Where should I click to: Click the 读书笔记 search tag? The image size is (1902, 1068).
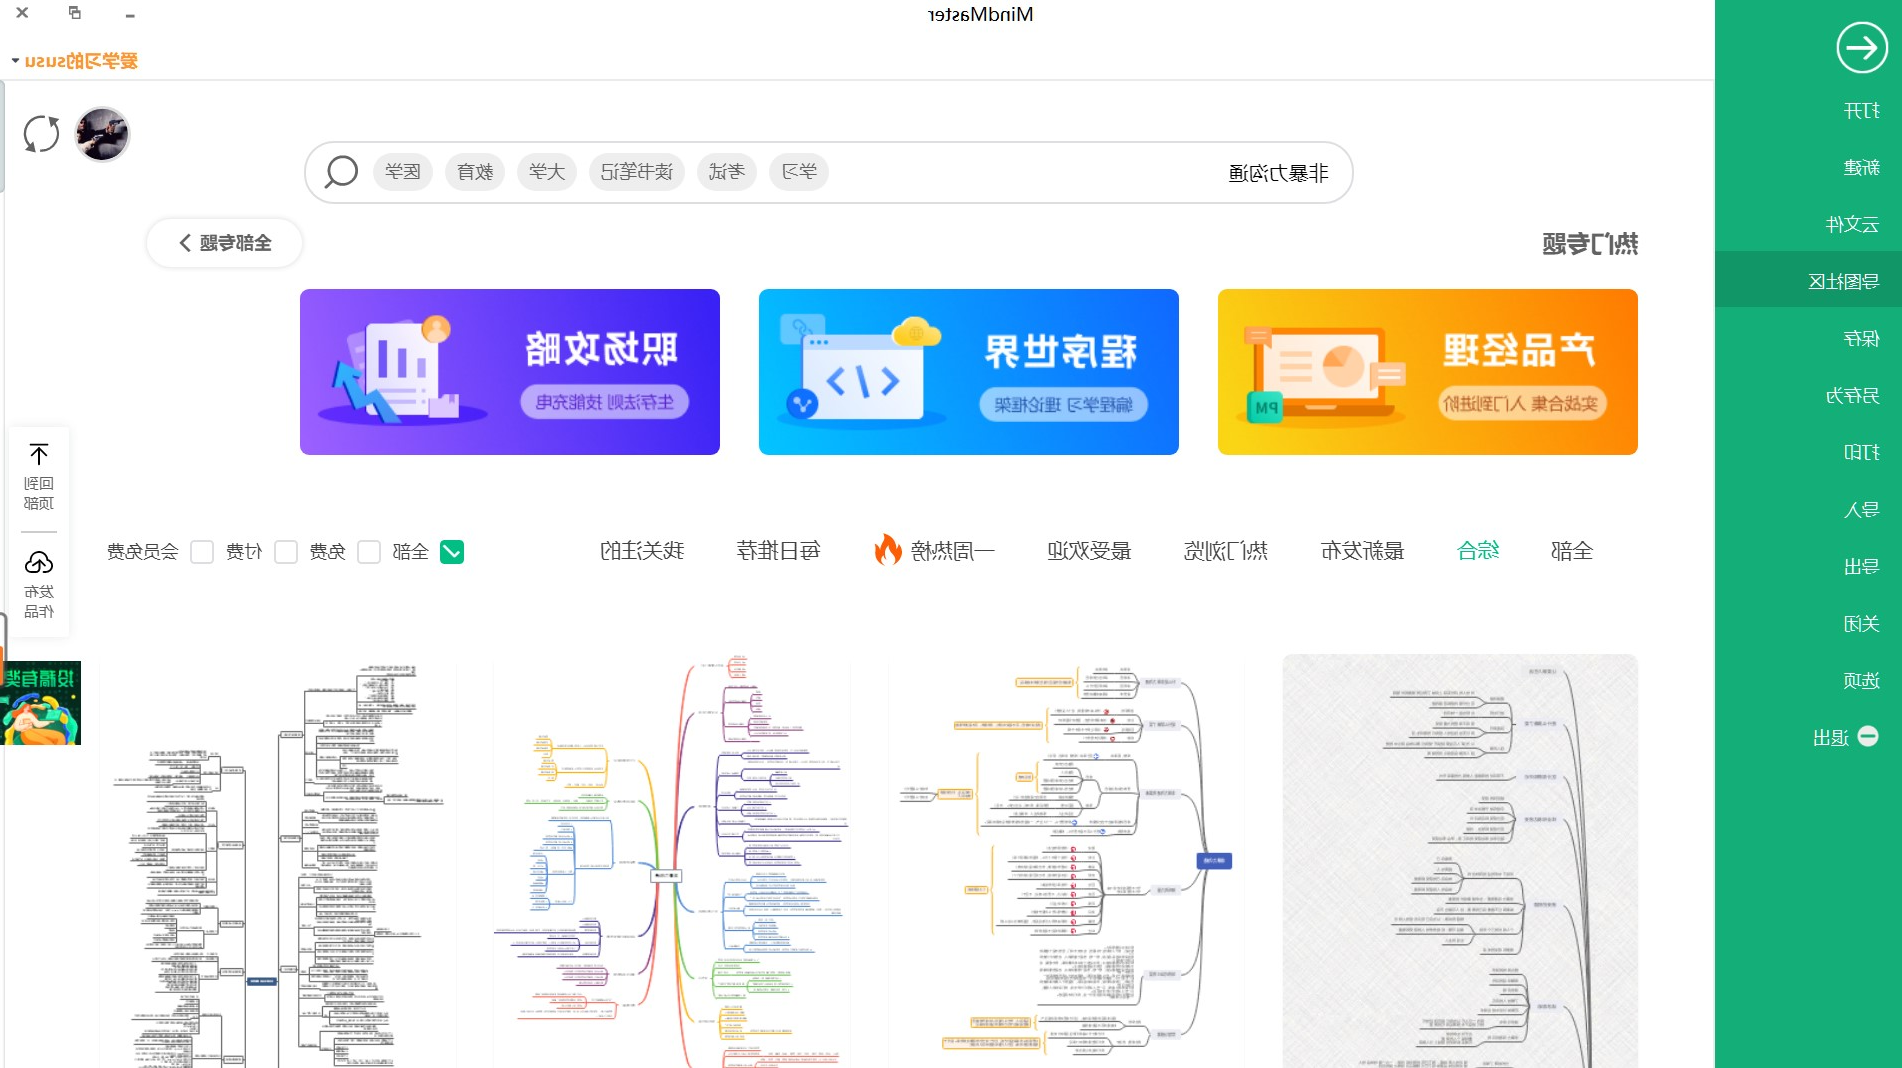pos(637,172)
